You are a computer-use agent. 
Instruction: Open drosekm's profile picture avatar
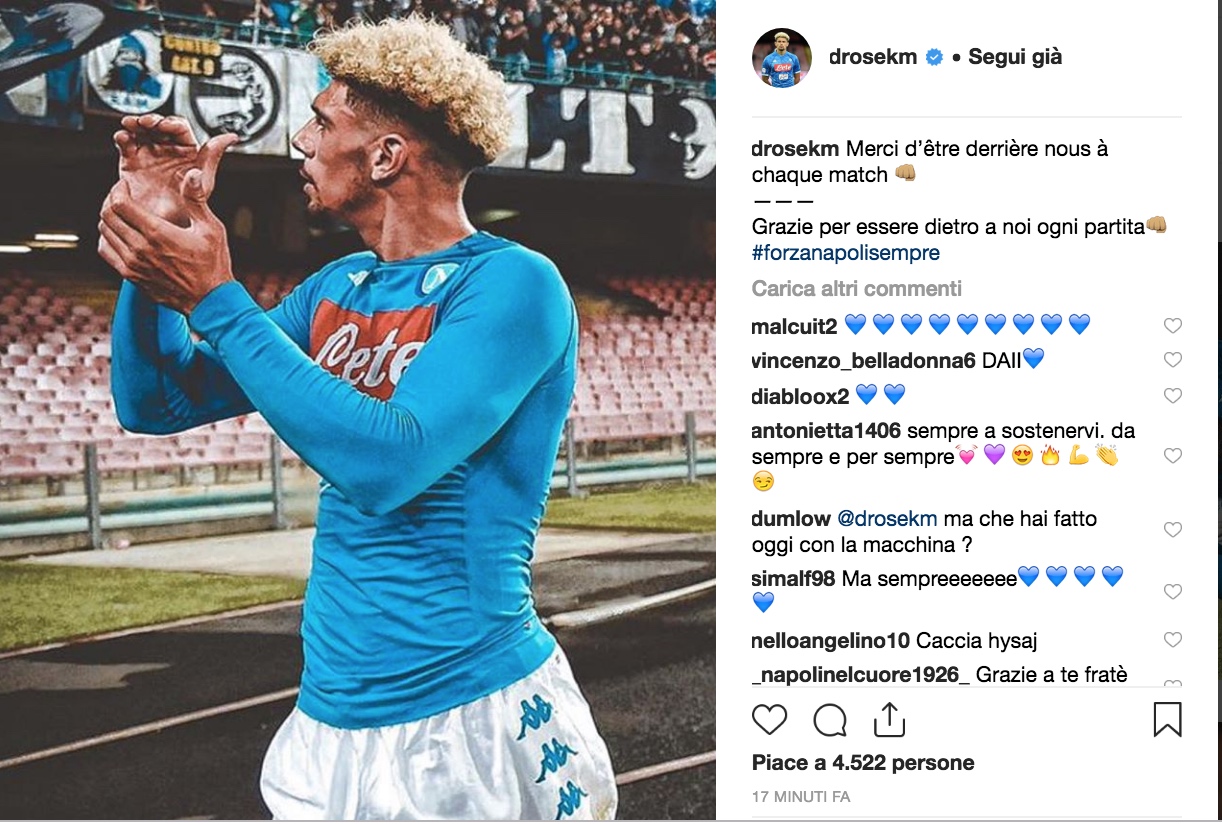(782, 58)
